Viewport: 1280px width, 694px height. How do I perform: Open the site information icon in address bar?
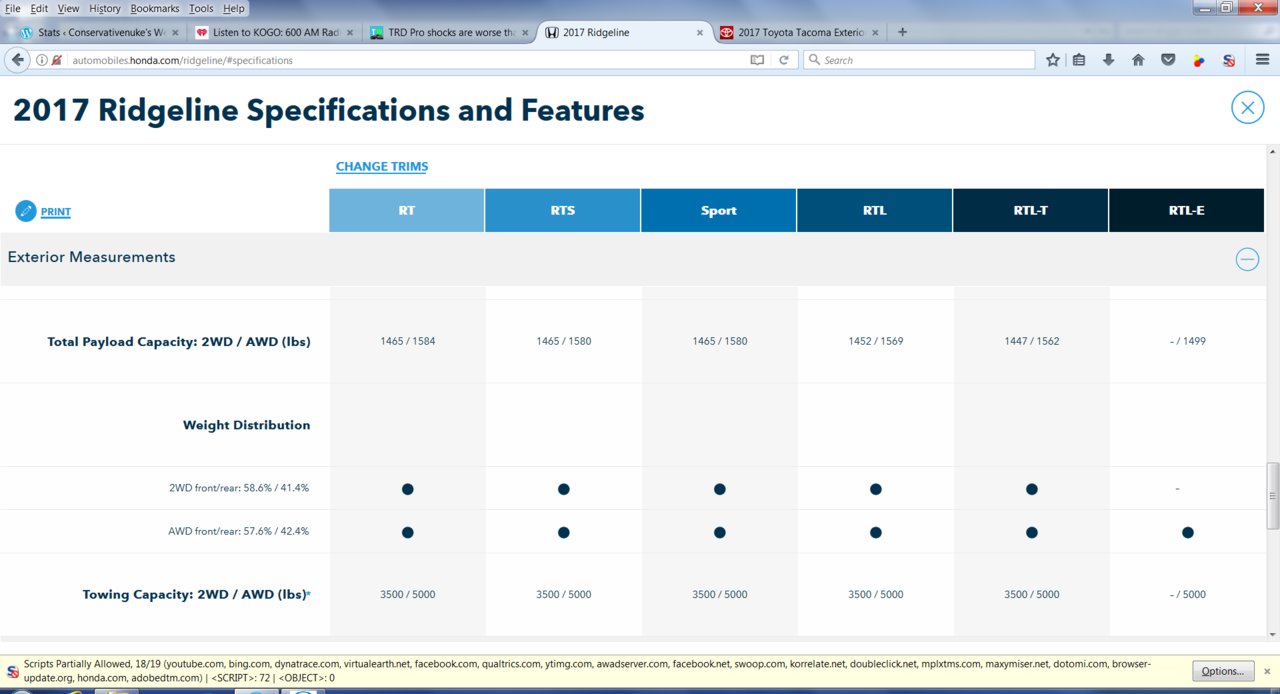click(x=42, y=60)
